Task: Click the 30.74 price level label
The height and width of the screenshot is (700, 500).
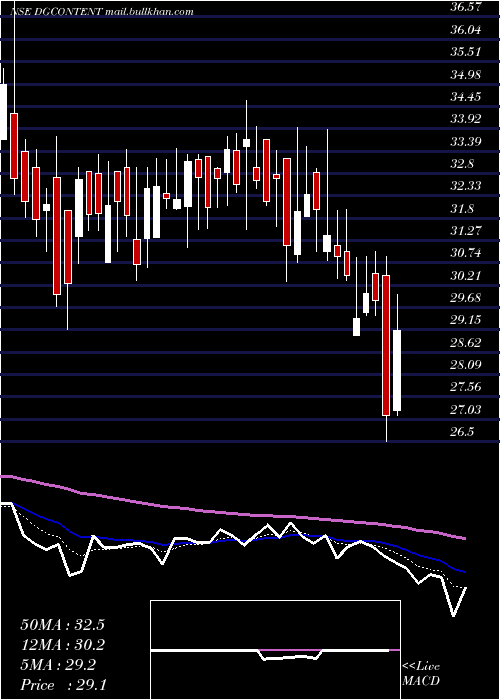Action: [x=466, y=253]
